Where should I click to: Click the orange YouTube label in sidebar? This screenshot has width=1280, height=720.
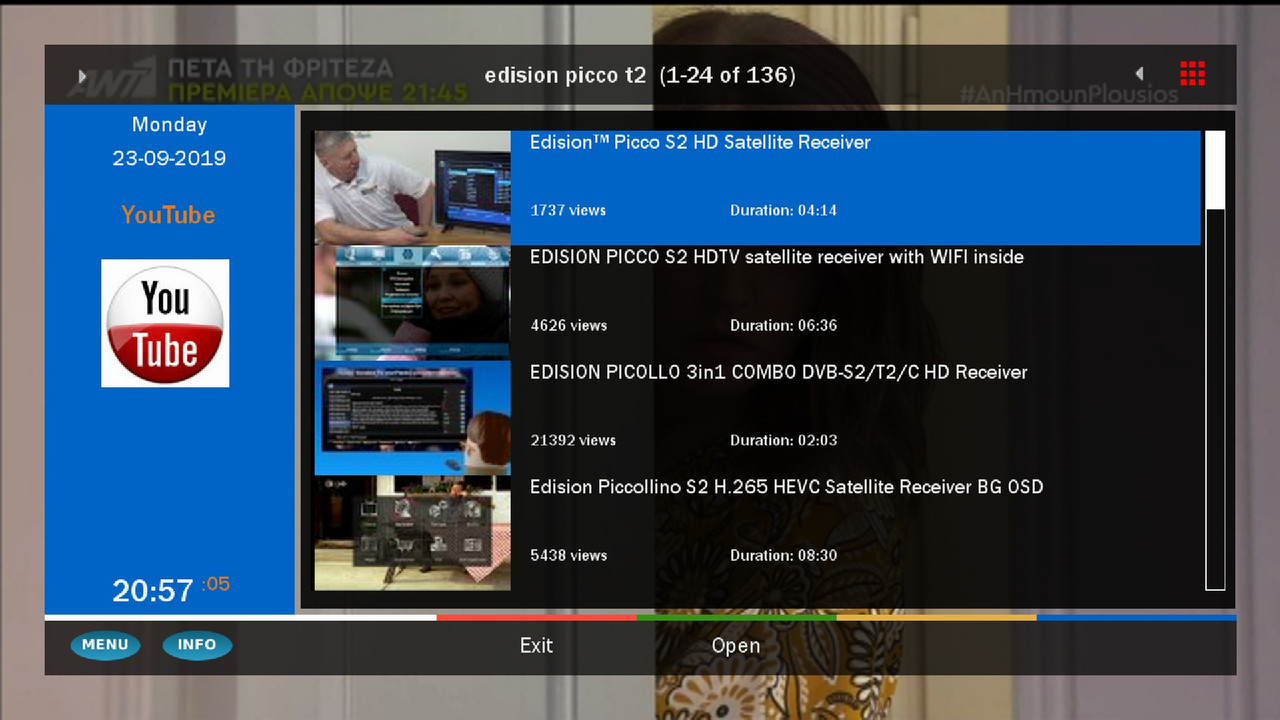168,215
